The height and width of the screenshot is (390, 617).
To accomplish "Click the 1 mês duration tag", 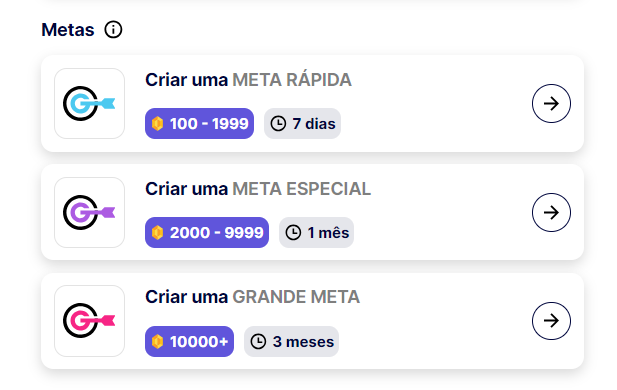I will pos(316,233).
